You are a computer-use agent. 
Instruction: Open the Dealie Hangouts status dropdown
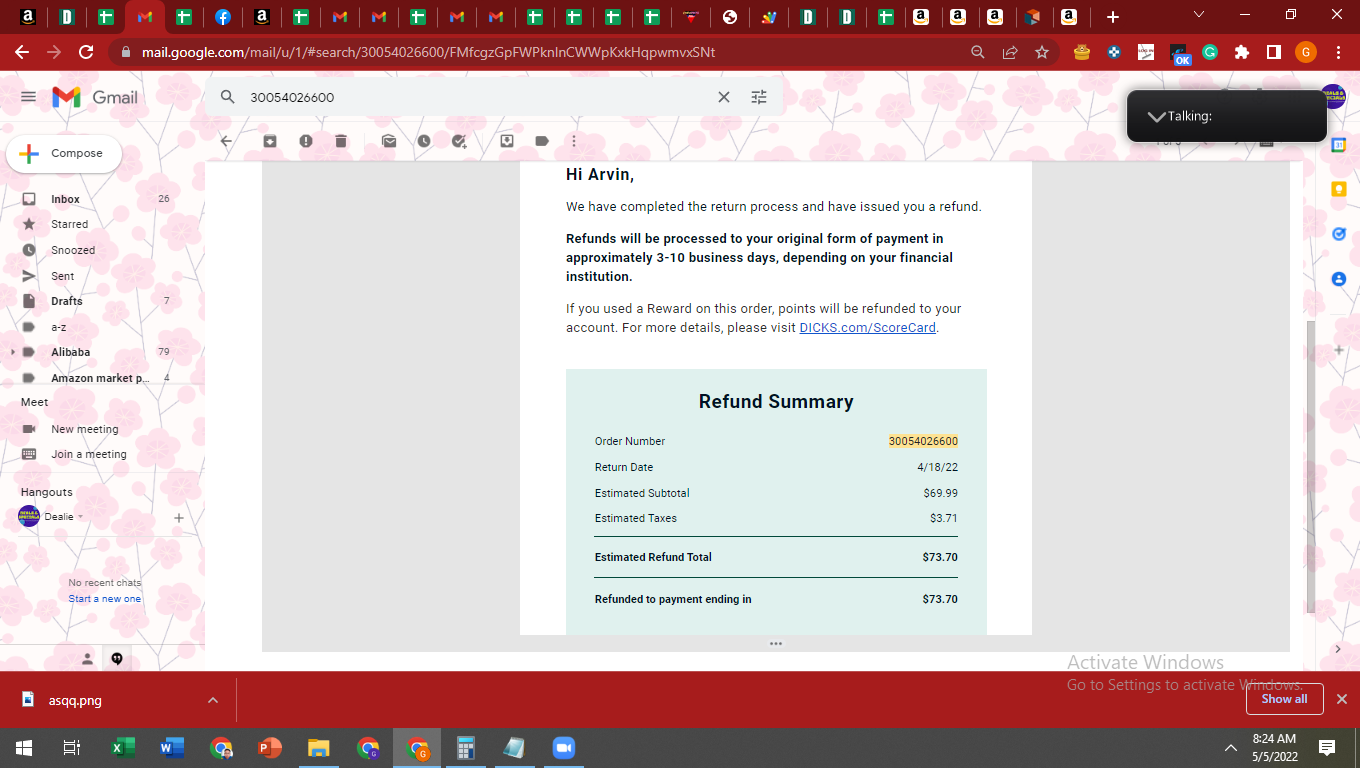click(x=81, y=517)
